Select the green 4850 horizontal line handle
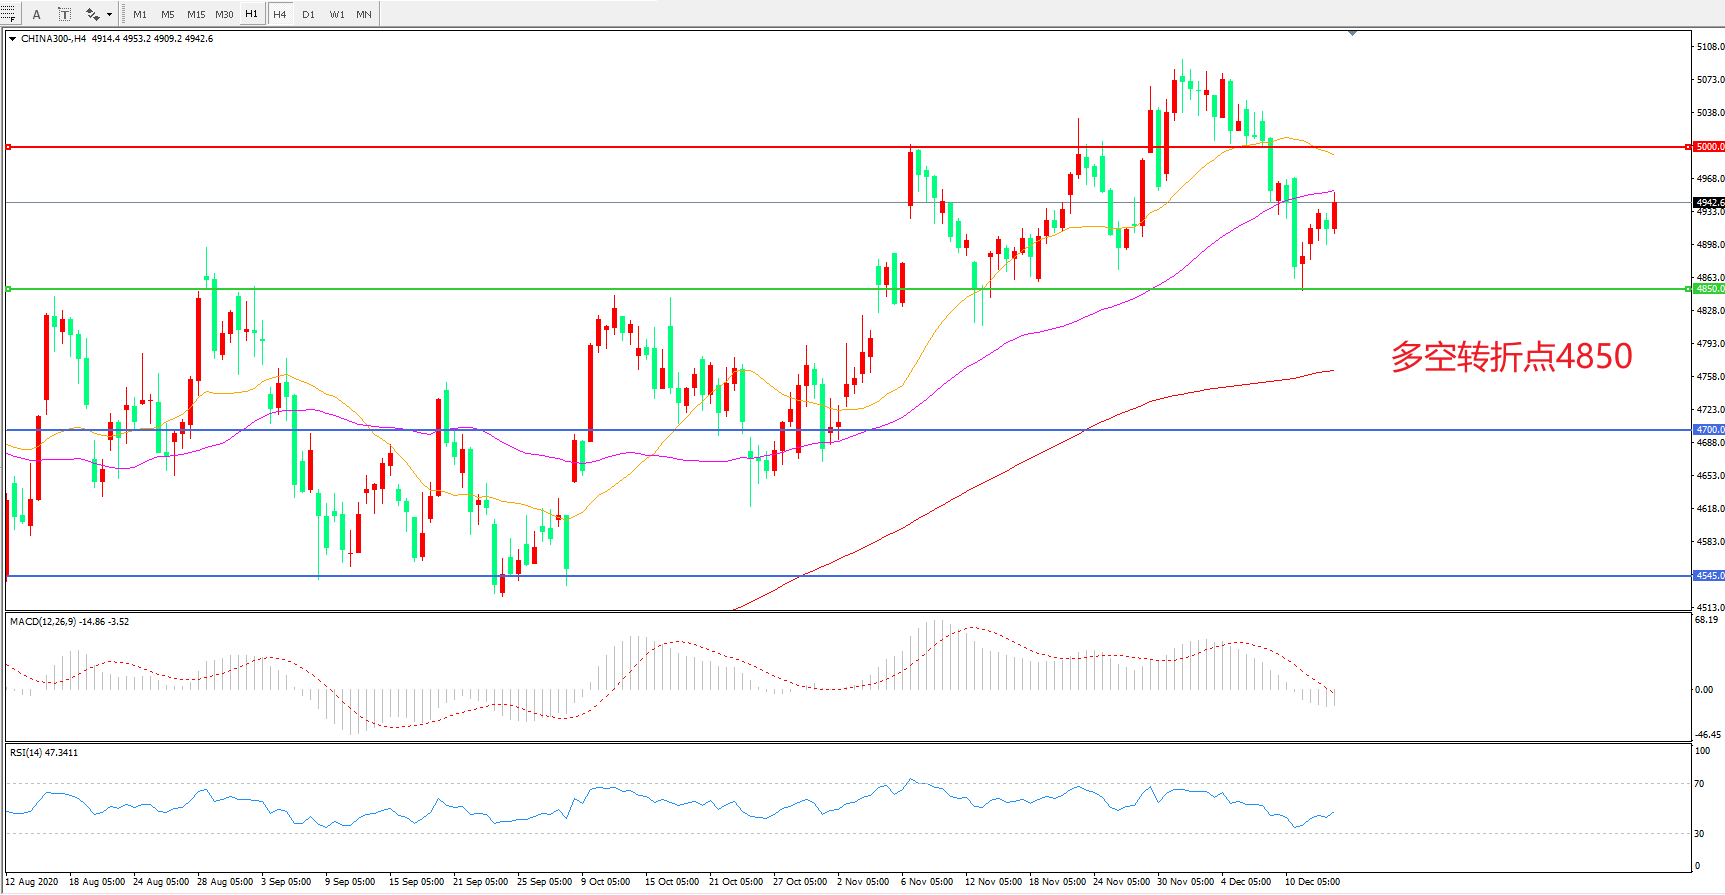This screenshot has height=895, width=1725. [x=9, y=289]
